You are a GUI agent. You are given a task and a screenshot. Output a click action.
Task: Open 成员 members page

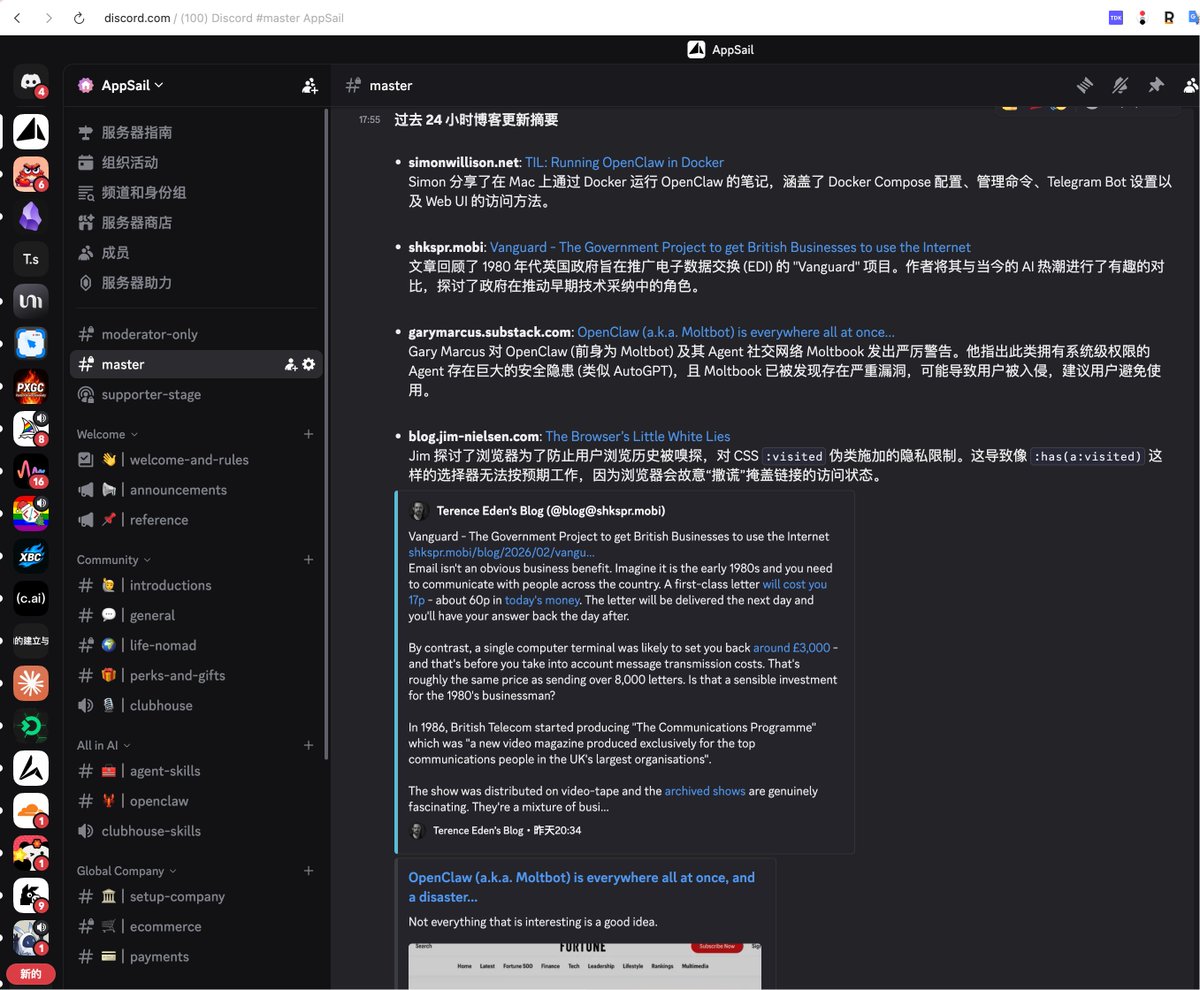(196, 253)
